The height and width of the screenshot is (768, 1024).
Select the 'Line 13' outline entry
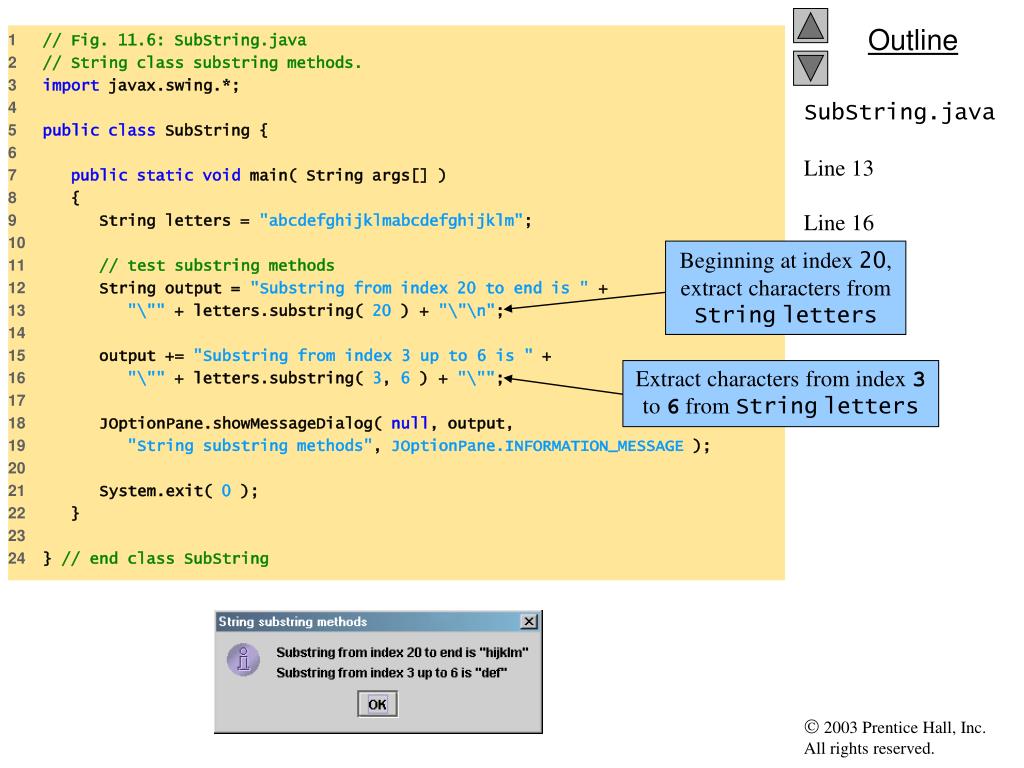(x=838, y=168)
